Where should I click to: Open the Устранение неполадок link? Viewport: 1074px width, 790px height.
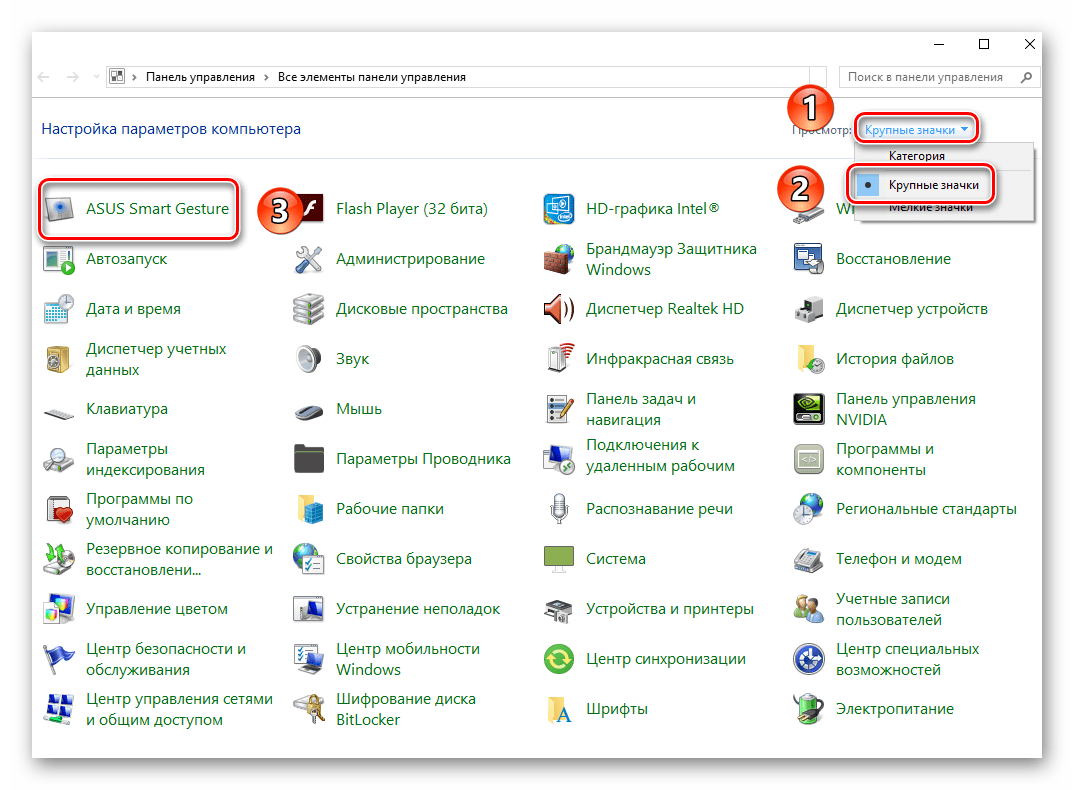[417, 609]
